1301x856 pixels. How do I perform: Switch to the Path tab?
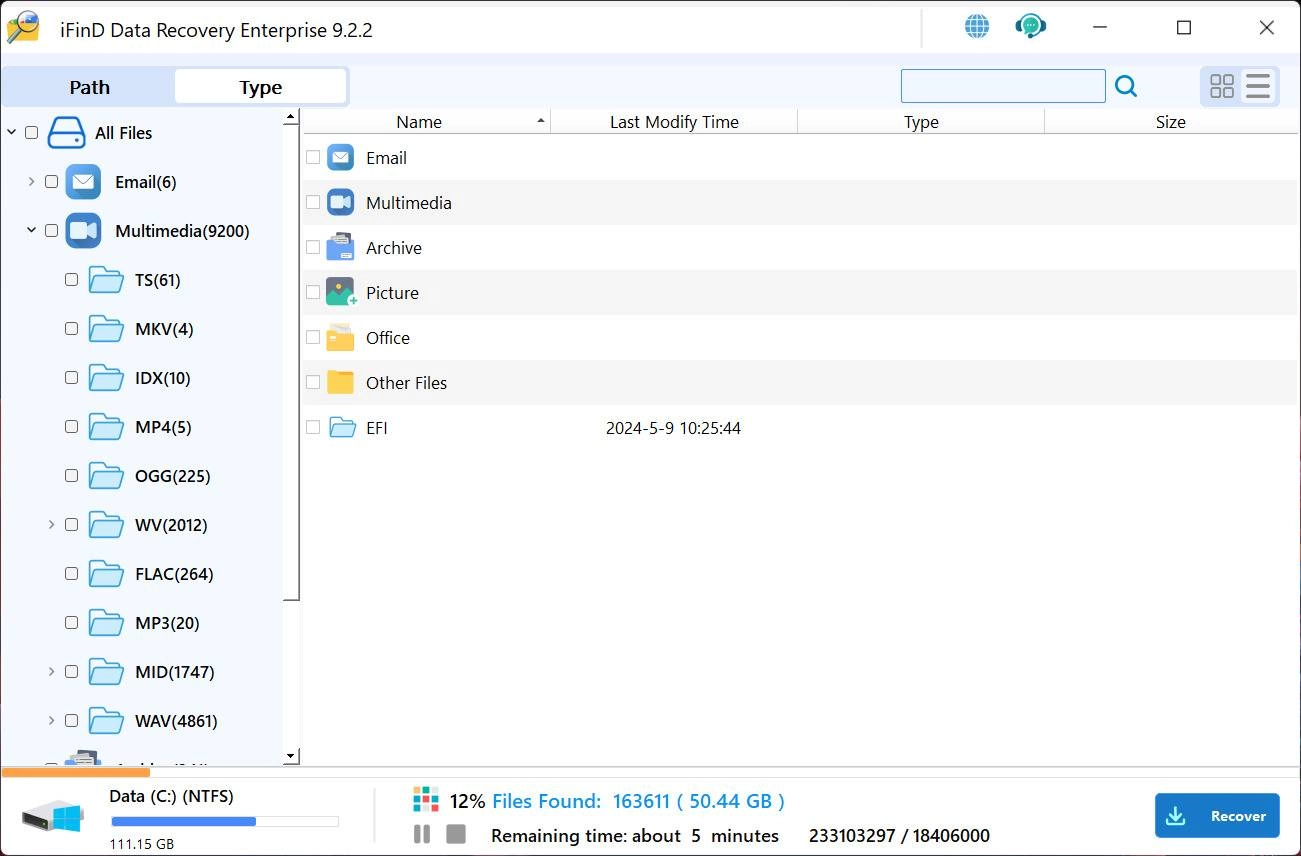coord(89,87)
